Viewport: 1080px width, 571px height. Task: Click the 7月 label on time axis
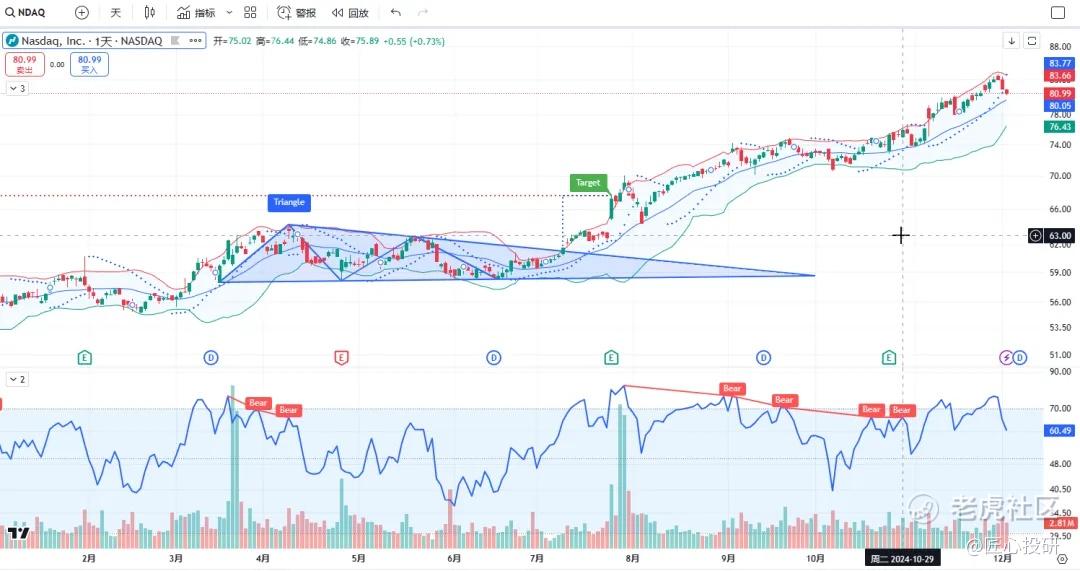(537, 559)
